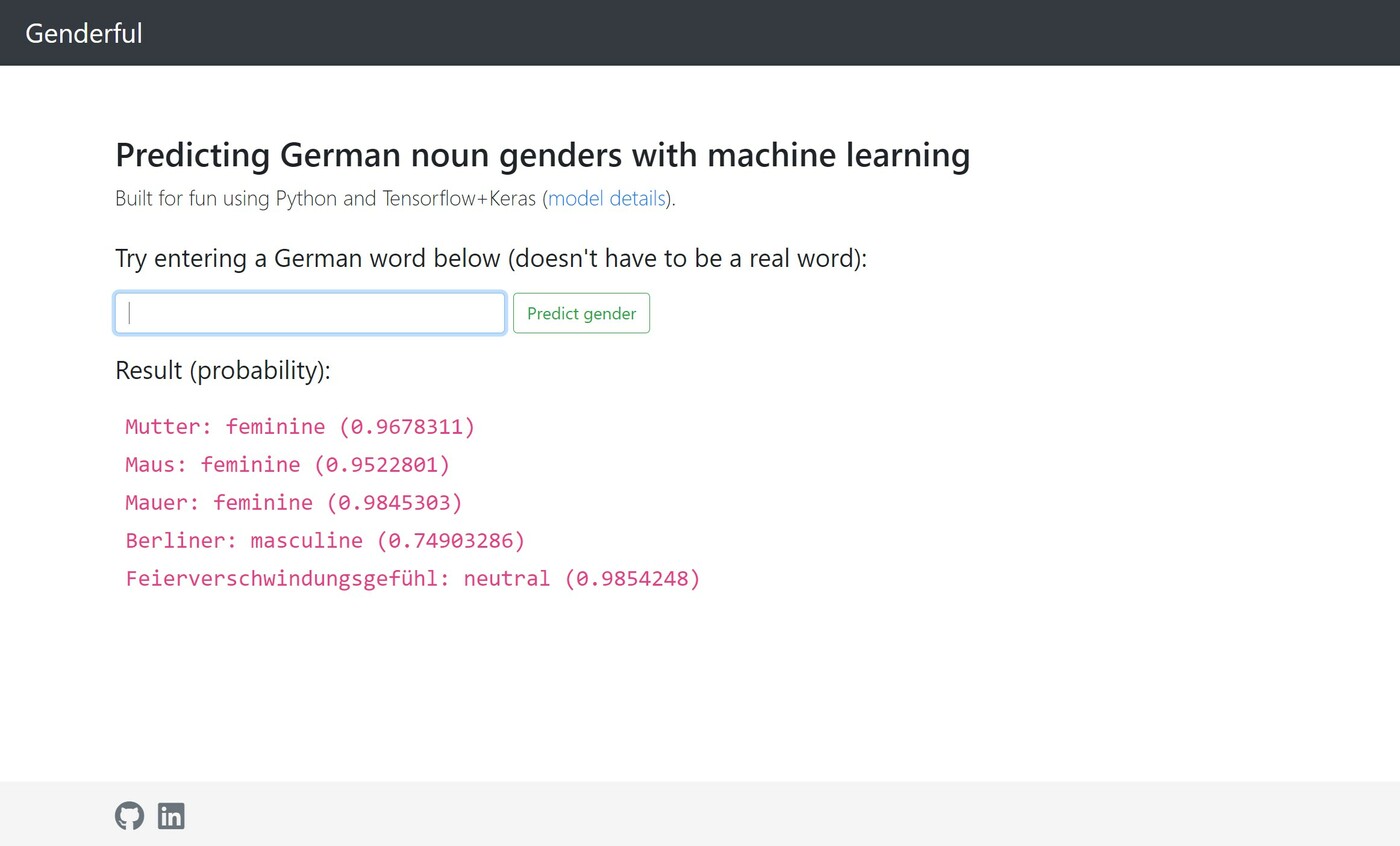Click the Genderful brand logo text

click(x=84, y=33)
